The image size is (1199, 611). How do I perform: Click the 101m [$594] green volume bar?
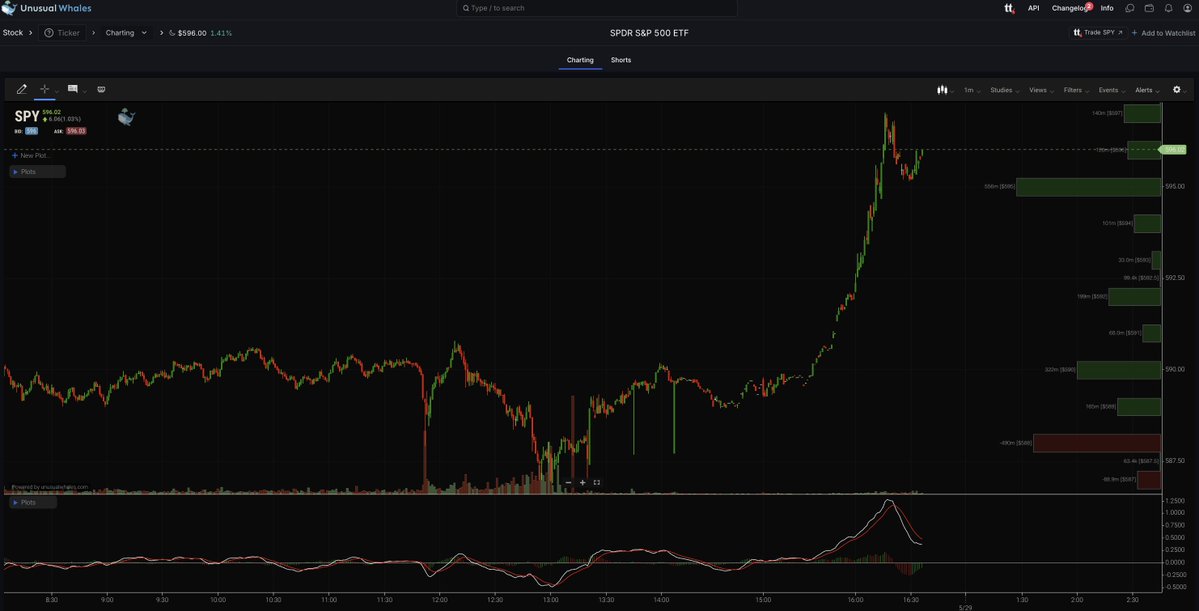pyautogui.click(x=1148, y=223)
